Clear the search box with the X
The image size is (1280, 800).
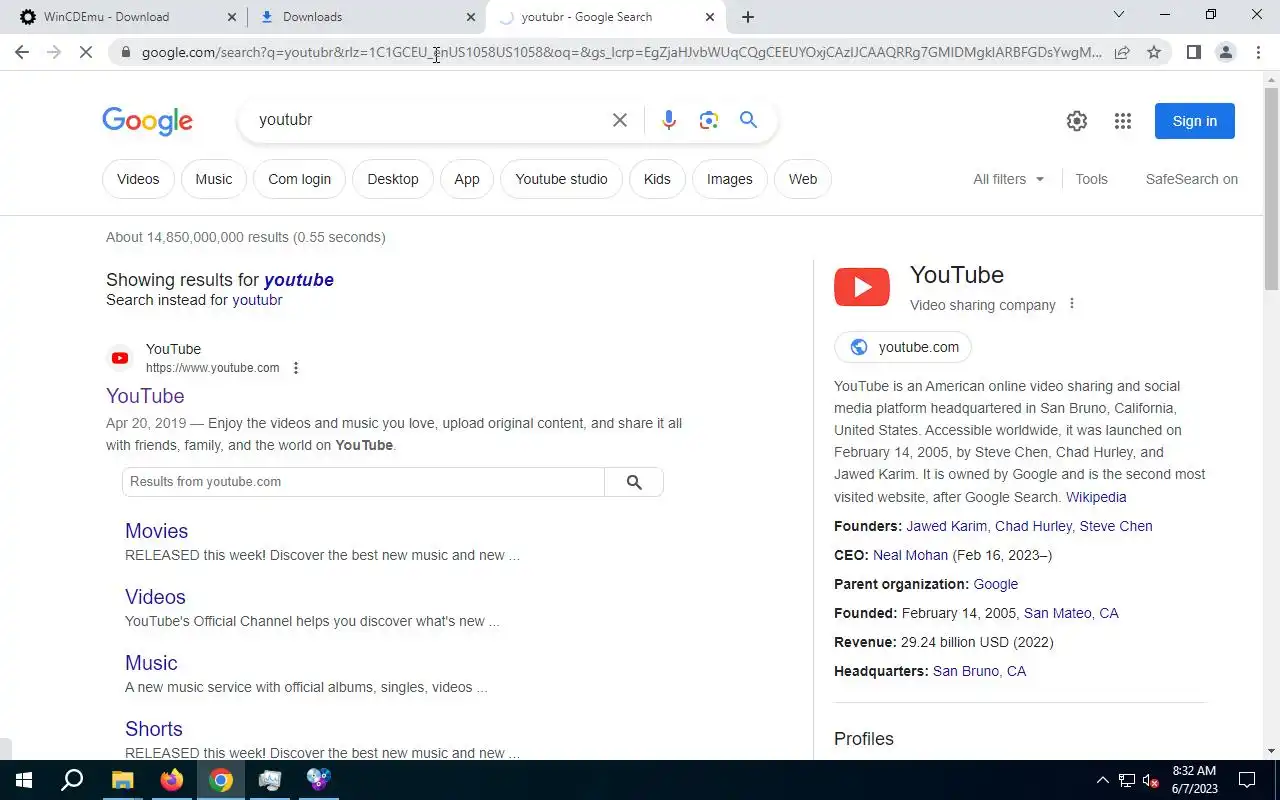pyautogui.click(x=620, y=120)
